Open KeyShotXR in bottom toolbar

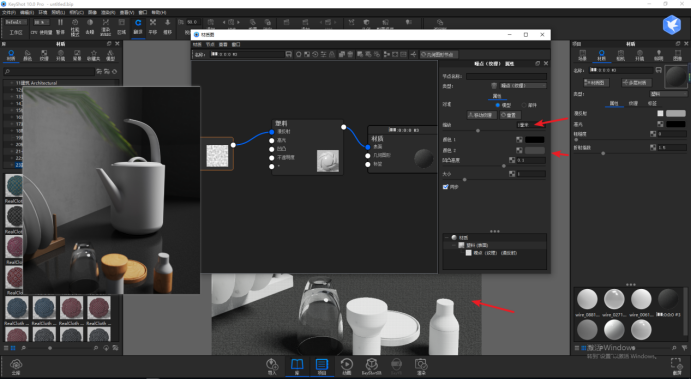(x=371, y=365)
